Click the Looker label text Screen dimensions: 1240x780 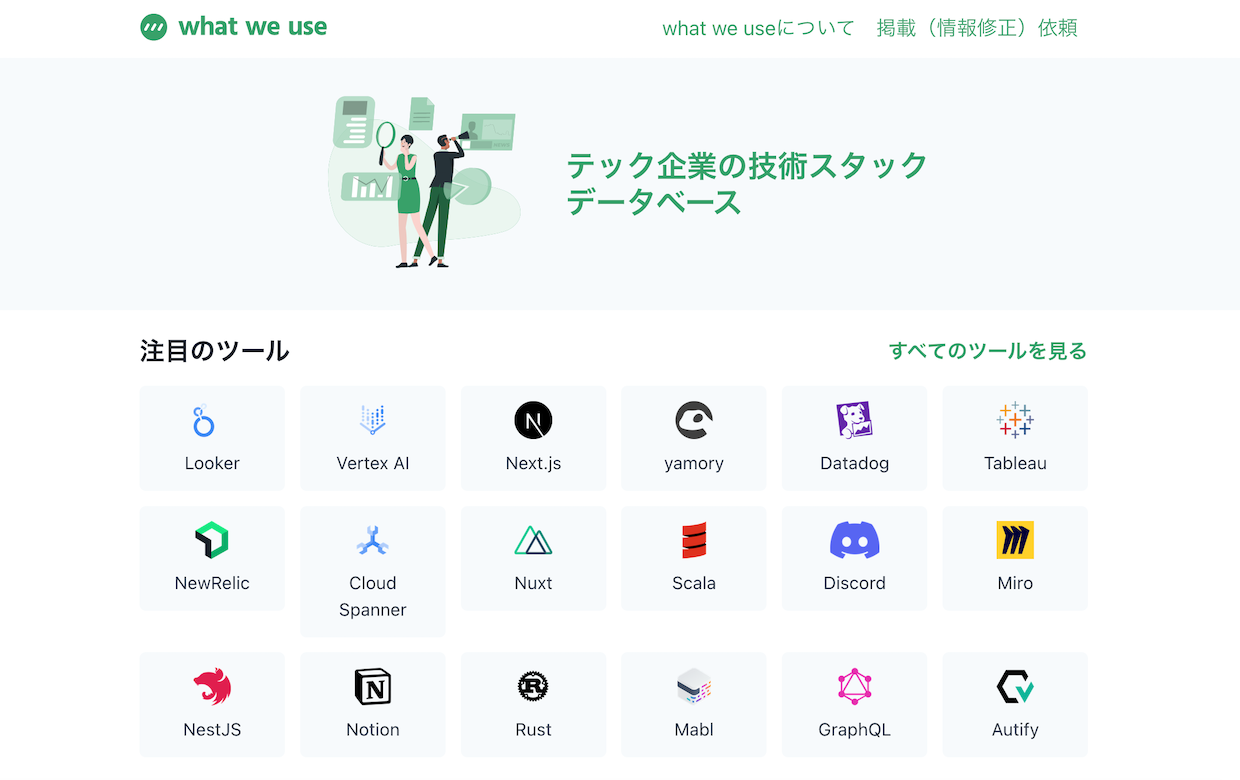[x=212, y=463]
